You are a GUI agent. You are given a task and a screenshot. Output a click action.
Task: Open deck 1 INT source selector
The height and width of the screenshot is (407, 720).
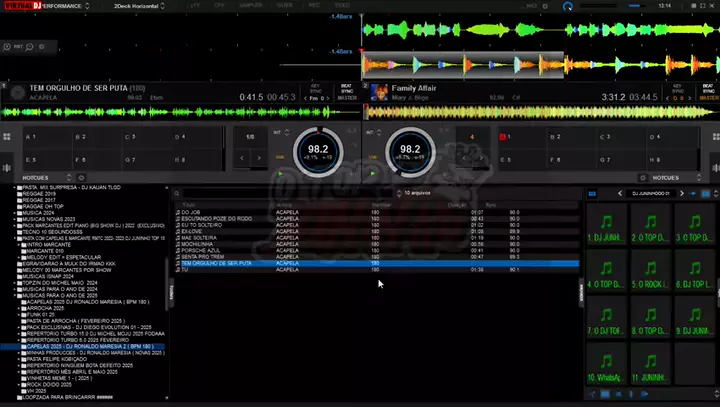coord(281,132)
